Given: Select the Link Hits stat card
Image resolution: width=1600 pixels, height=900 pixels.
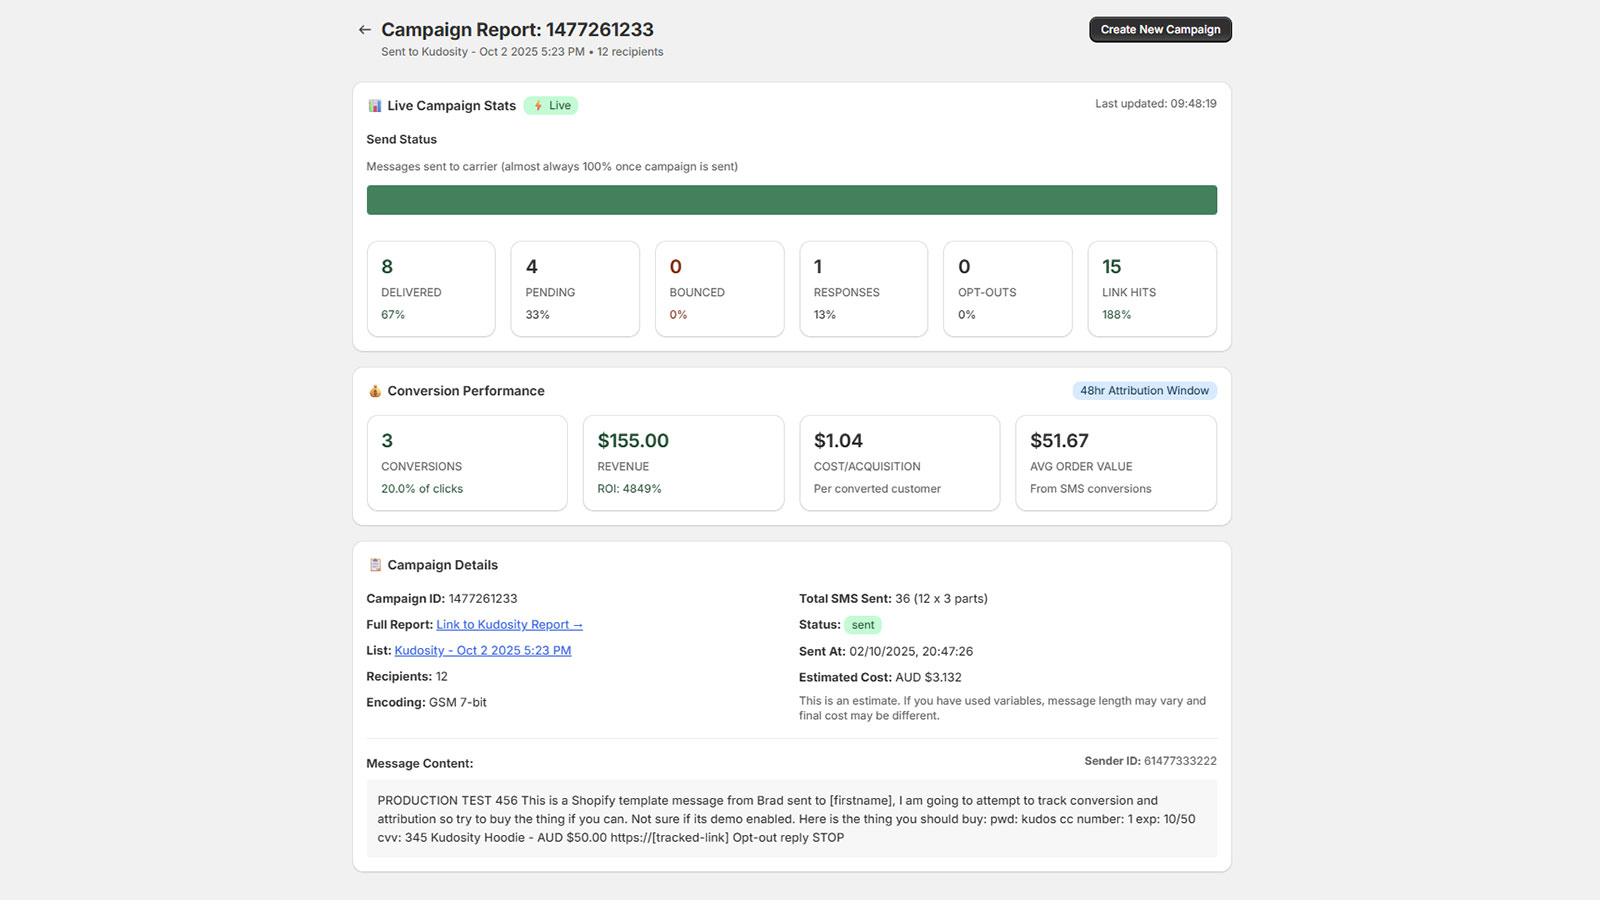Looking at the screenshot, I should tap(1151, 289).
